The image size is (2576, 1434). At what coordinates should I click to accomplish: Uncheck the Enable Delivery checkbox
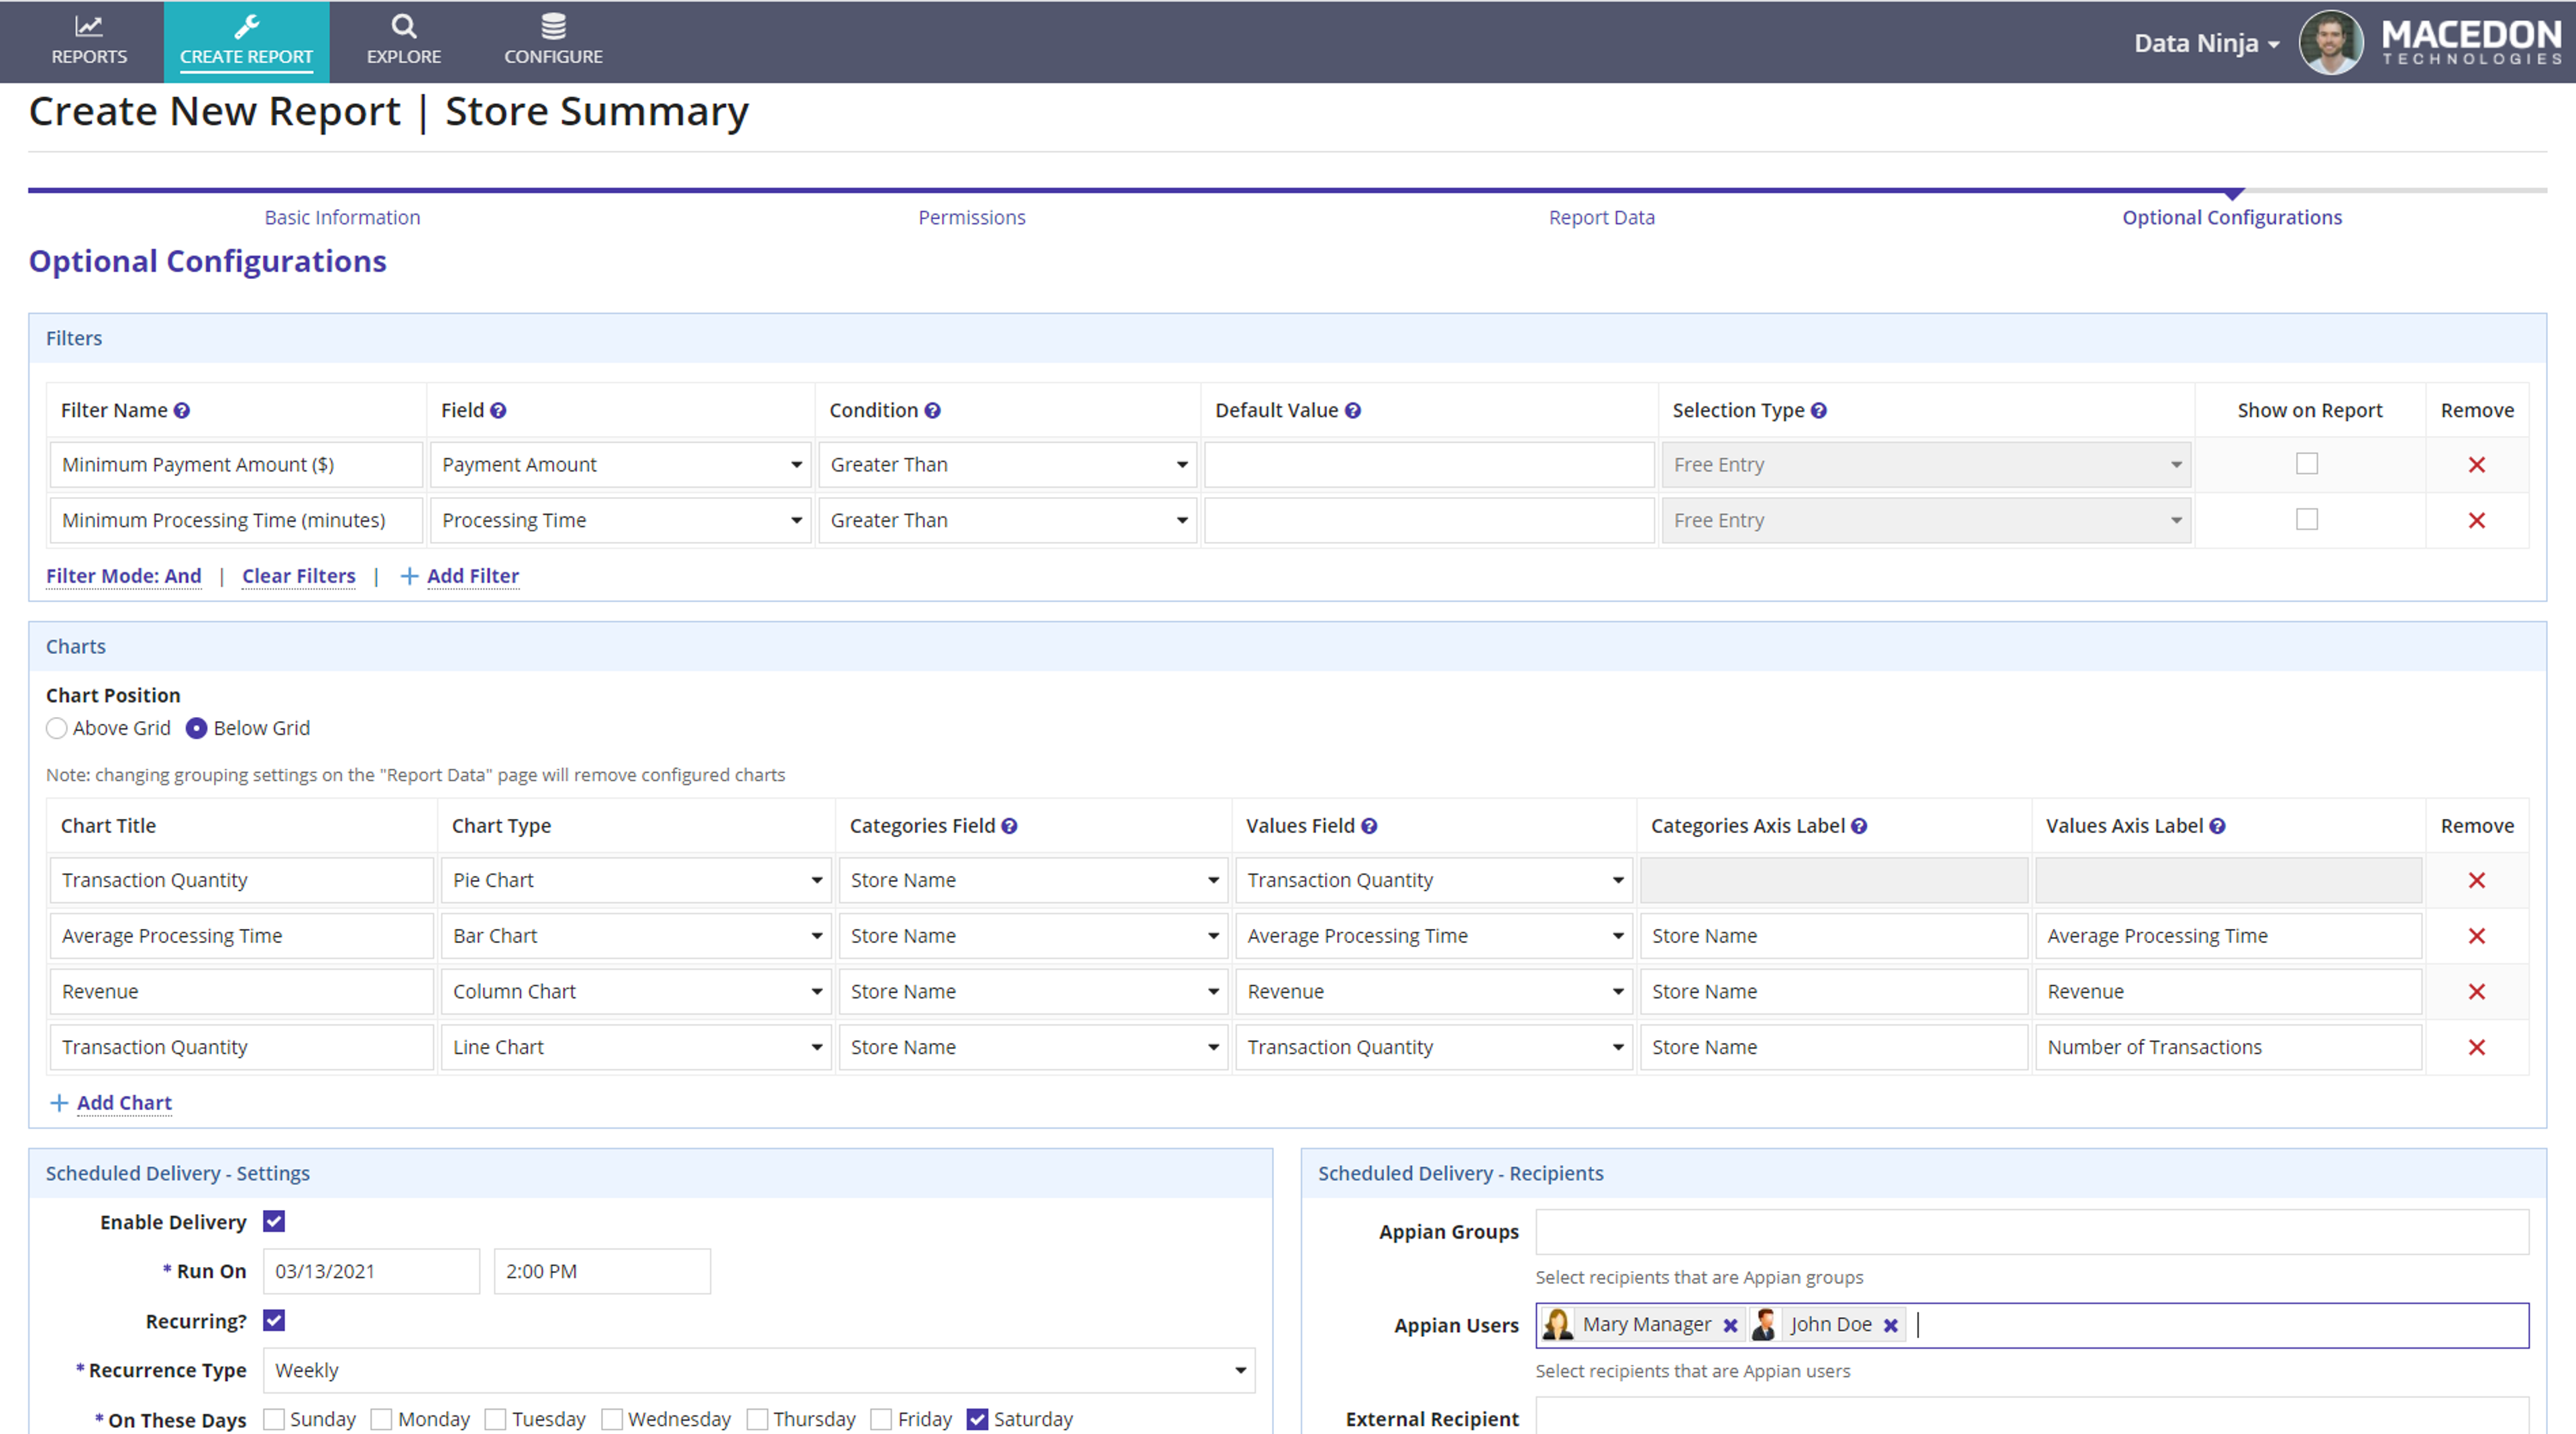pos(274,1221)
